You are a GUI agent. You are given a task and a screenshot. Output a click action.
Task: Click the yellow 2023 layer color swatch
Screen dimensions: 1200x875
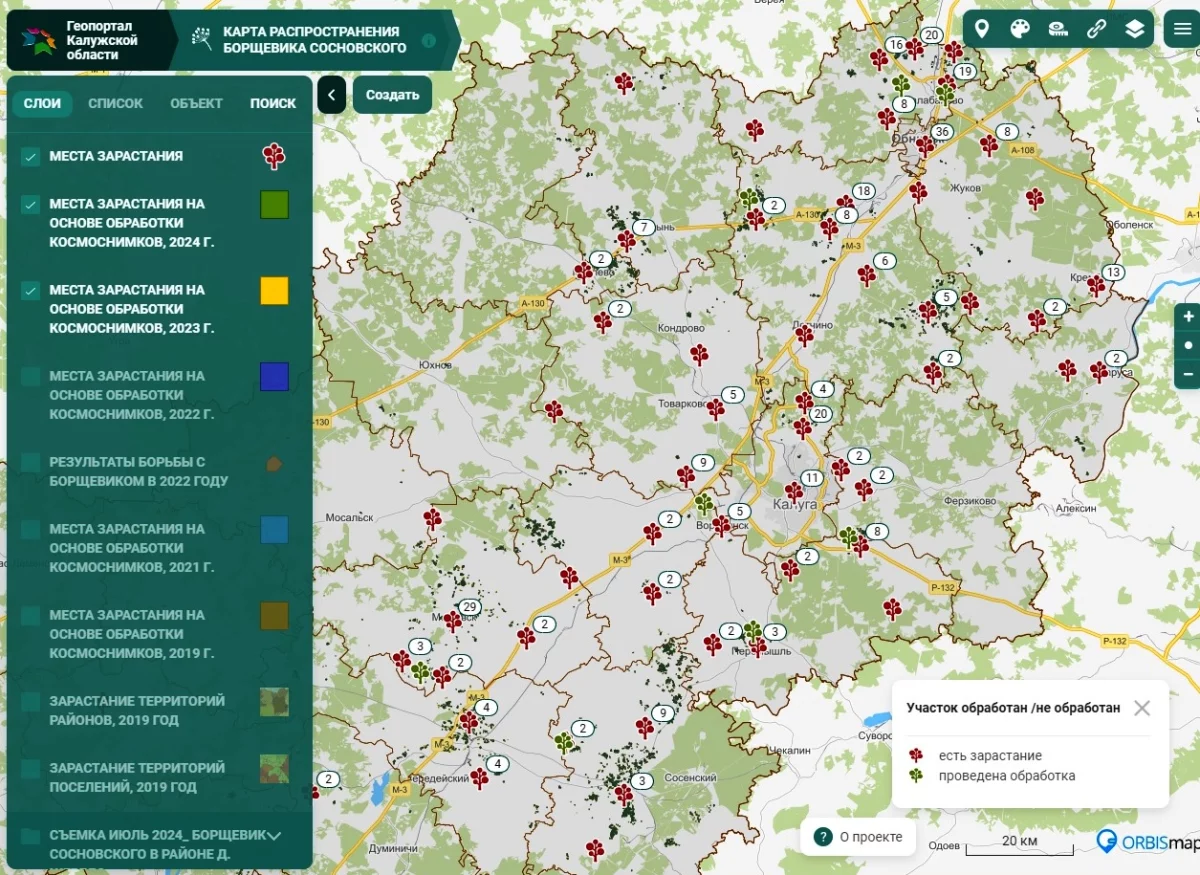[274, 290]
